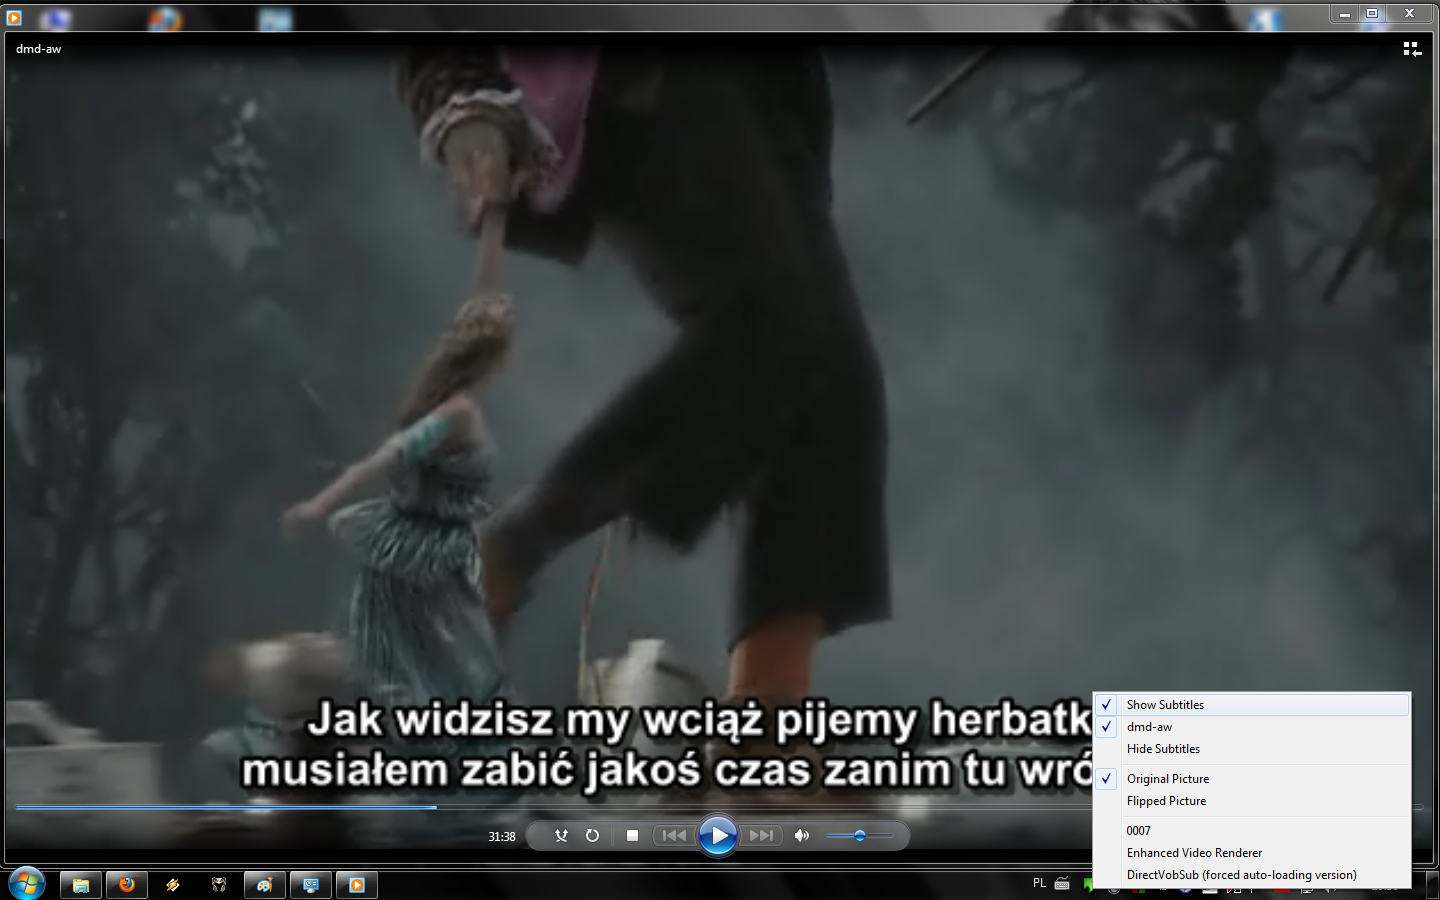Open the 0007 menu entry
1440x900 pixels.
(1252, 831)
